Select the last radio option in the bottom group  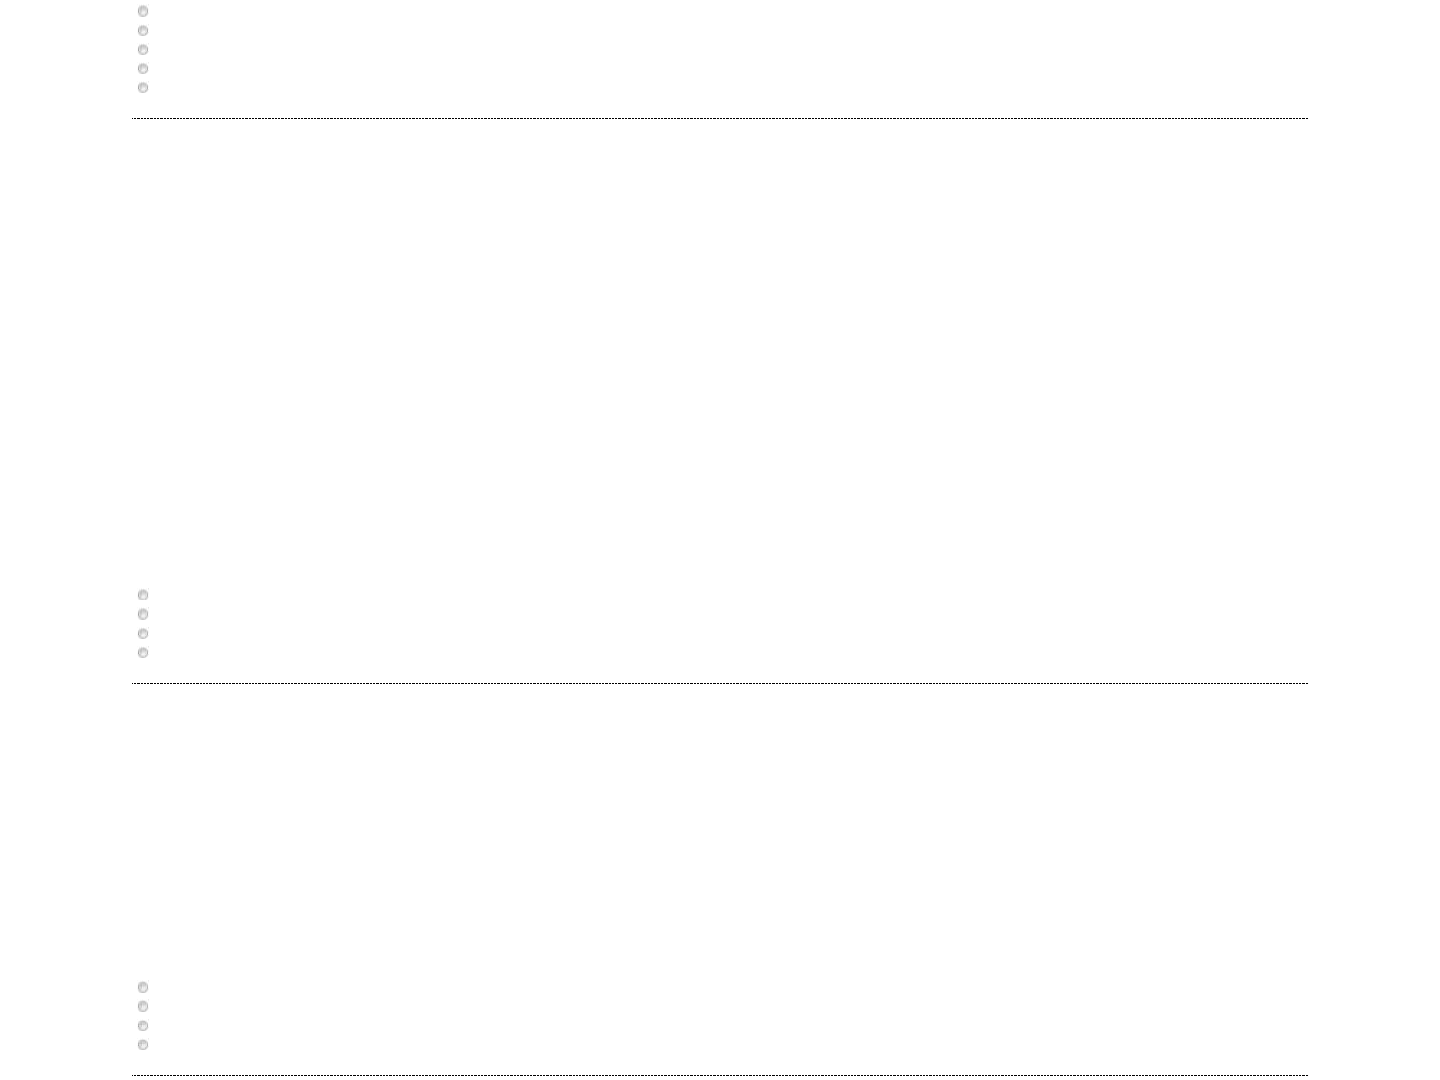[x=143, y=1045]
